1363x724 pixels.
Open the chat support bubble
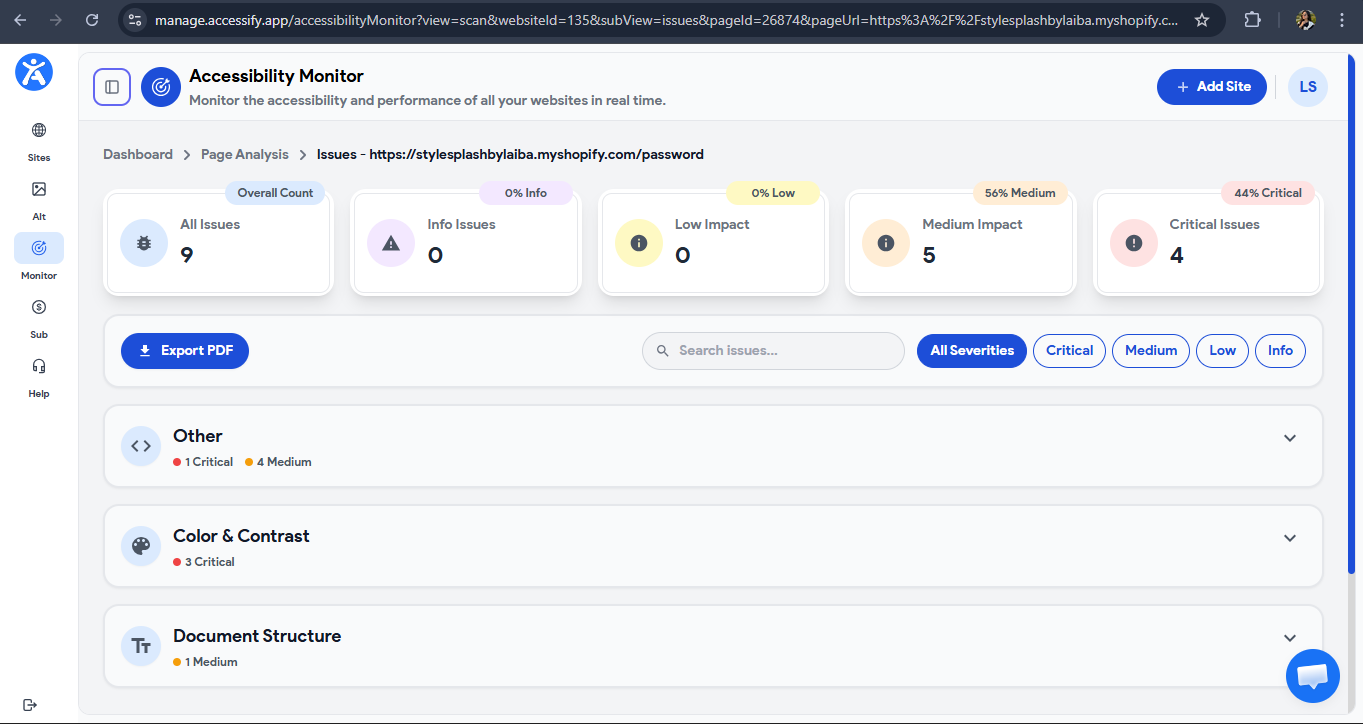[1312, 676]
